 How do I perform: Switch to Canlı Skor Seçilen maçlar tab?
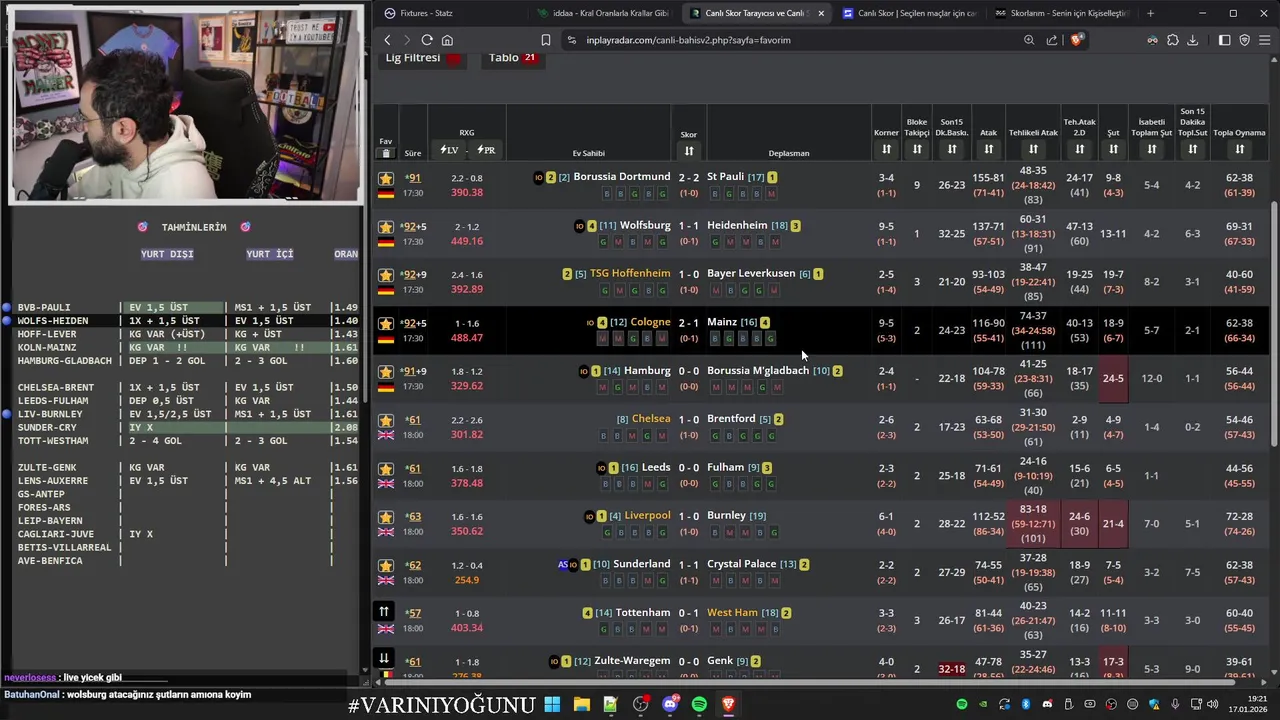point(908,13)
